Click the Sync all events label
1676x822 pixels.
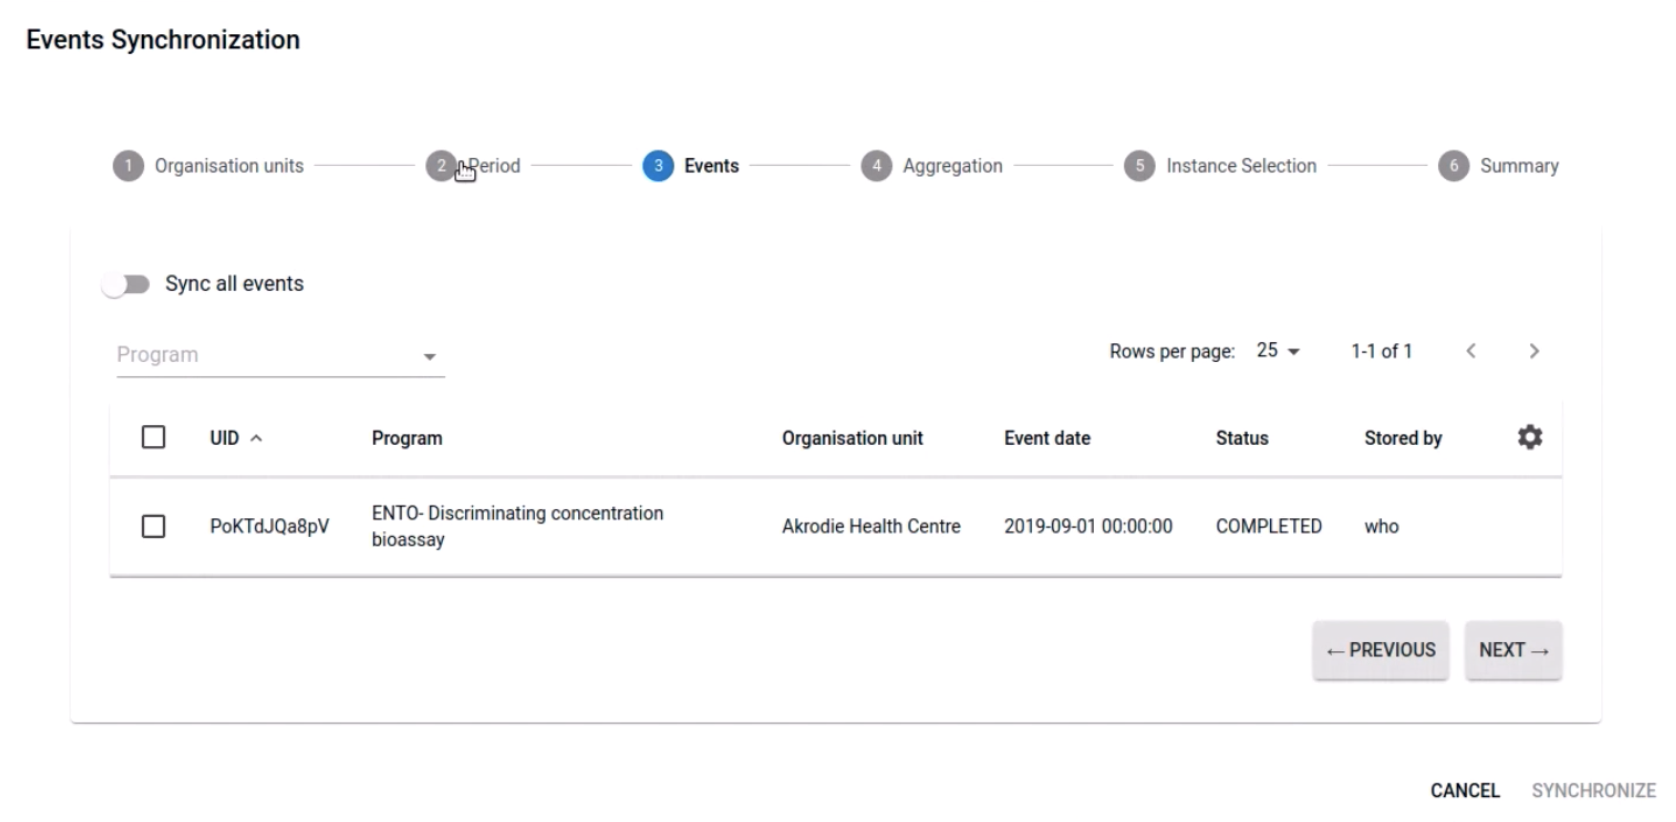234,284
